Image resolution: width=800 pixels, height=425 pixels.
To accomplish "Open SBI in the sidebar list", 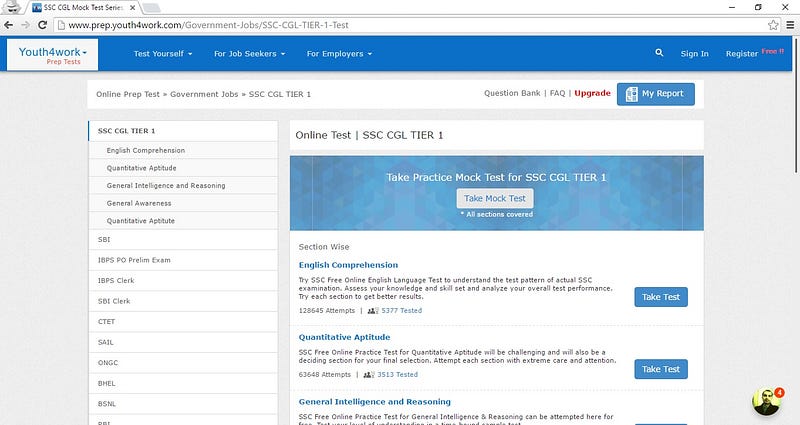I will point(183,239).
